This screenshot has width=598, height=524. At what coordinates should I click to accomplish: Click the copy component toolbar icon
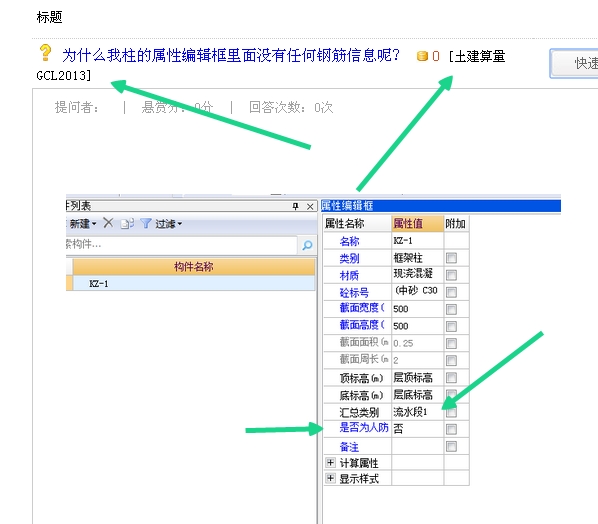pos(127,223)
